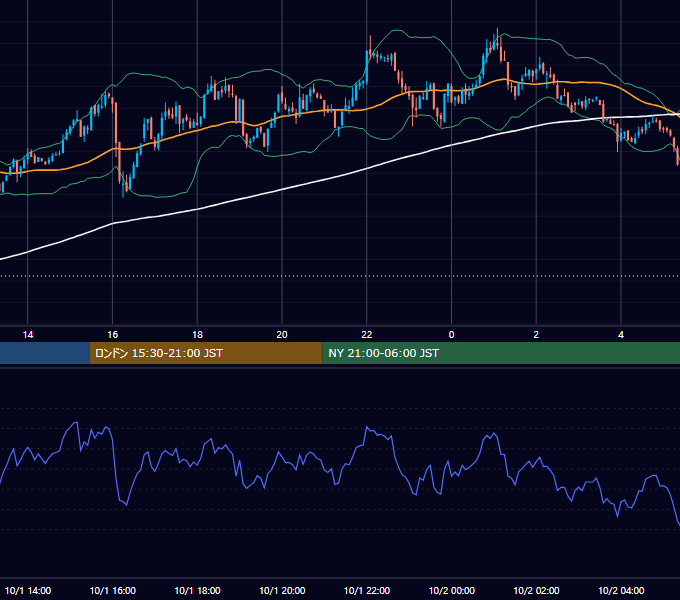Click hour label 16 on price chart axis
The width and height of the screenshot is (680, 600).
[113, 335]
